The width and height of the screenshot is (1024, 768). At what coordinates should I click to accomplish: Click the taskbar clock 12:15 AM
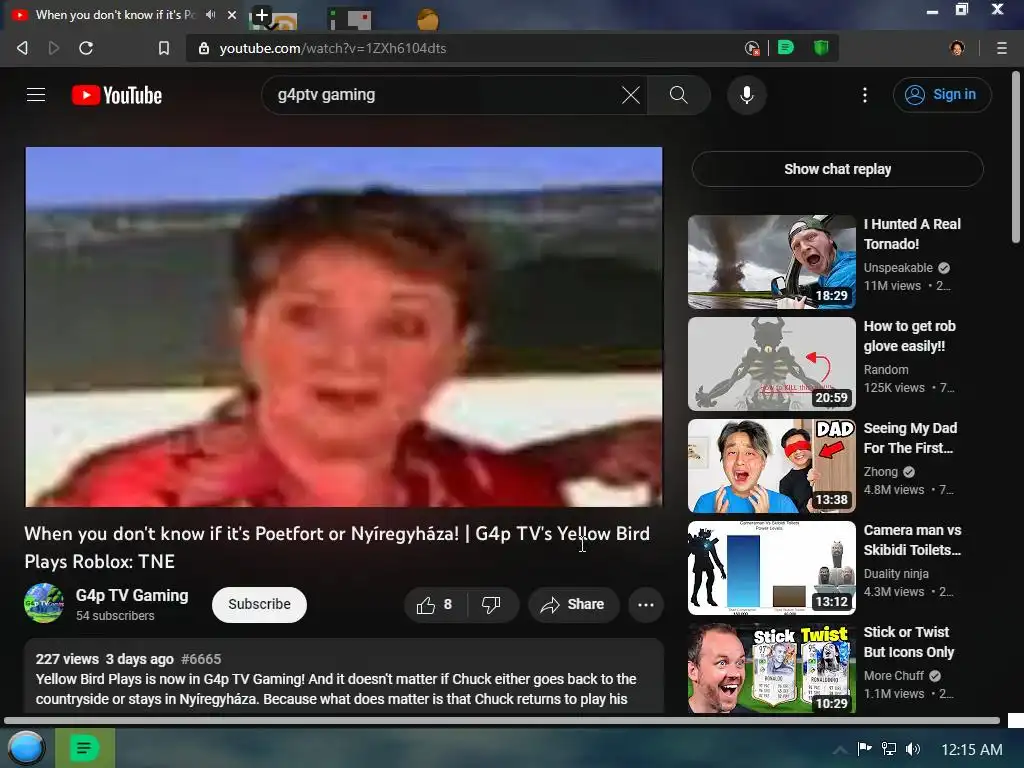971,749
